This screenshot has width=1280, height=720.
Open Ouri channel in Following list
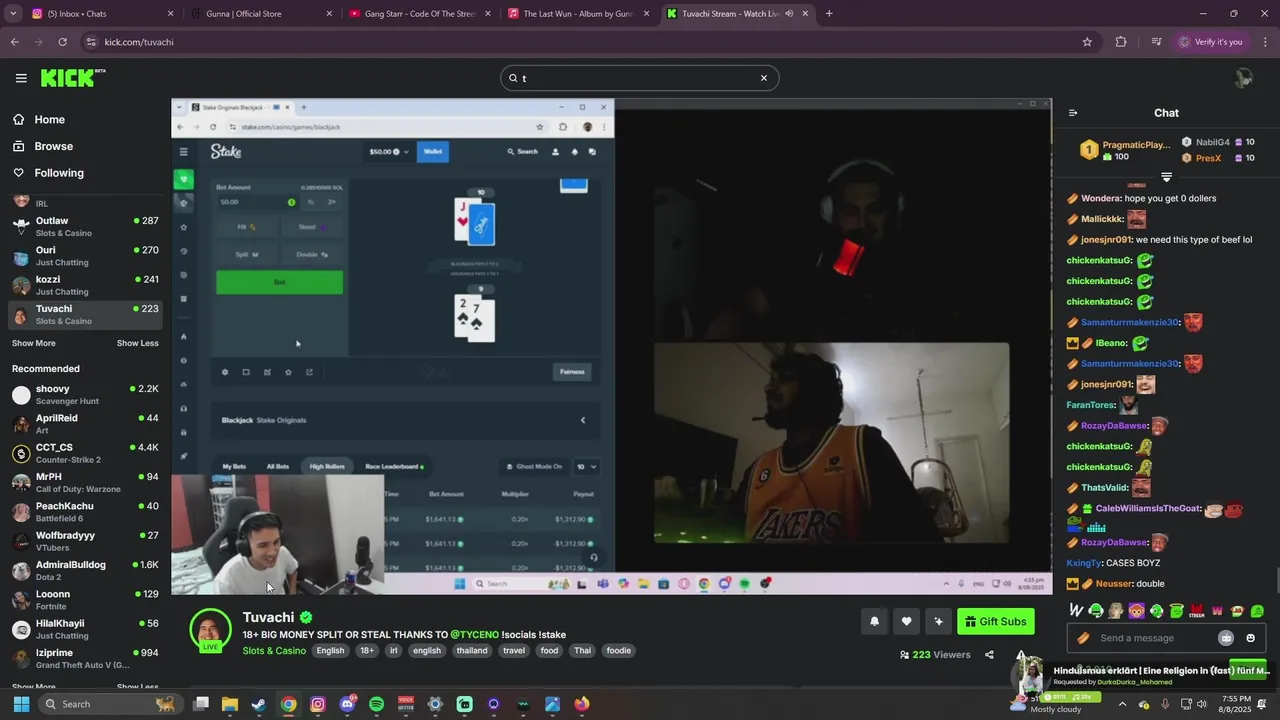(x=85, y=256)
